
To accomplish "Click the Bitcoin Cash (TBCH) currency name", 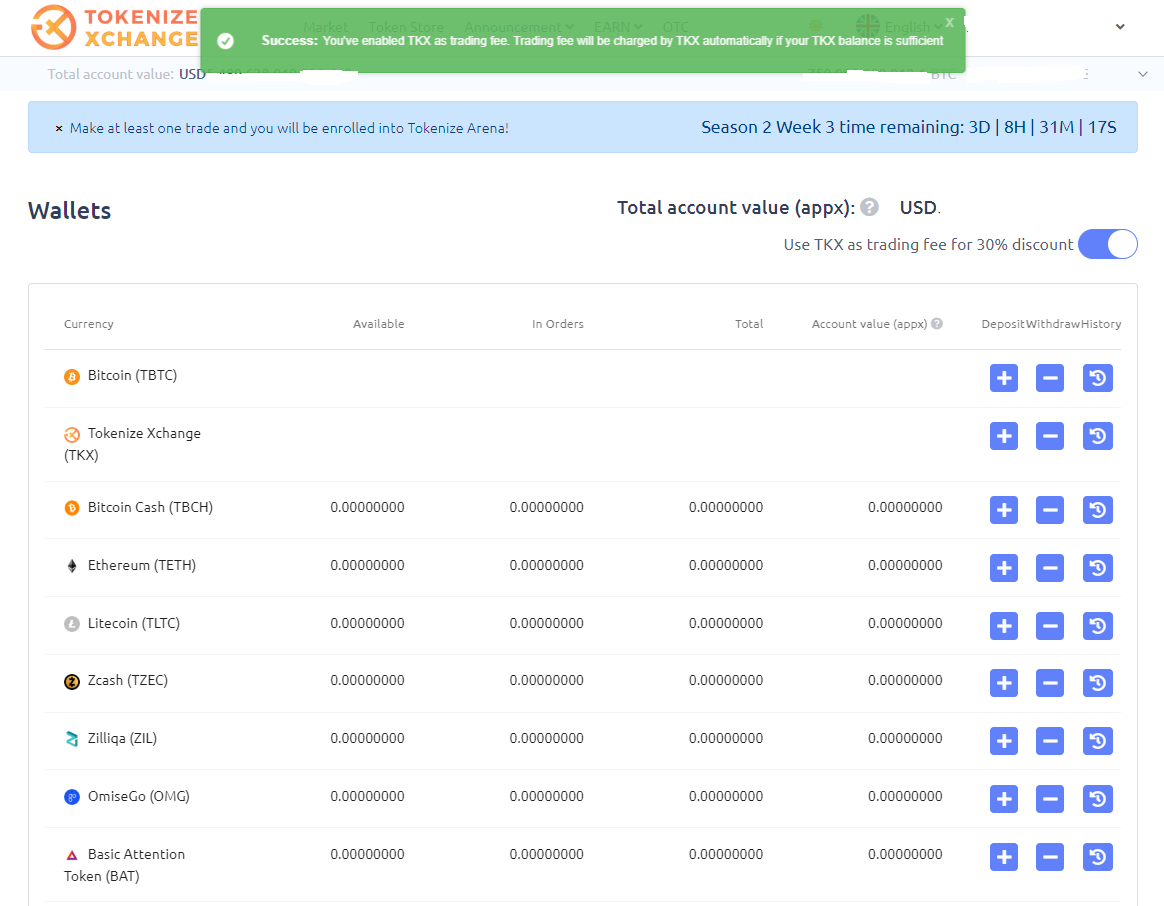I will coord(150,507).
